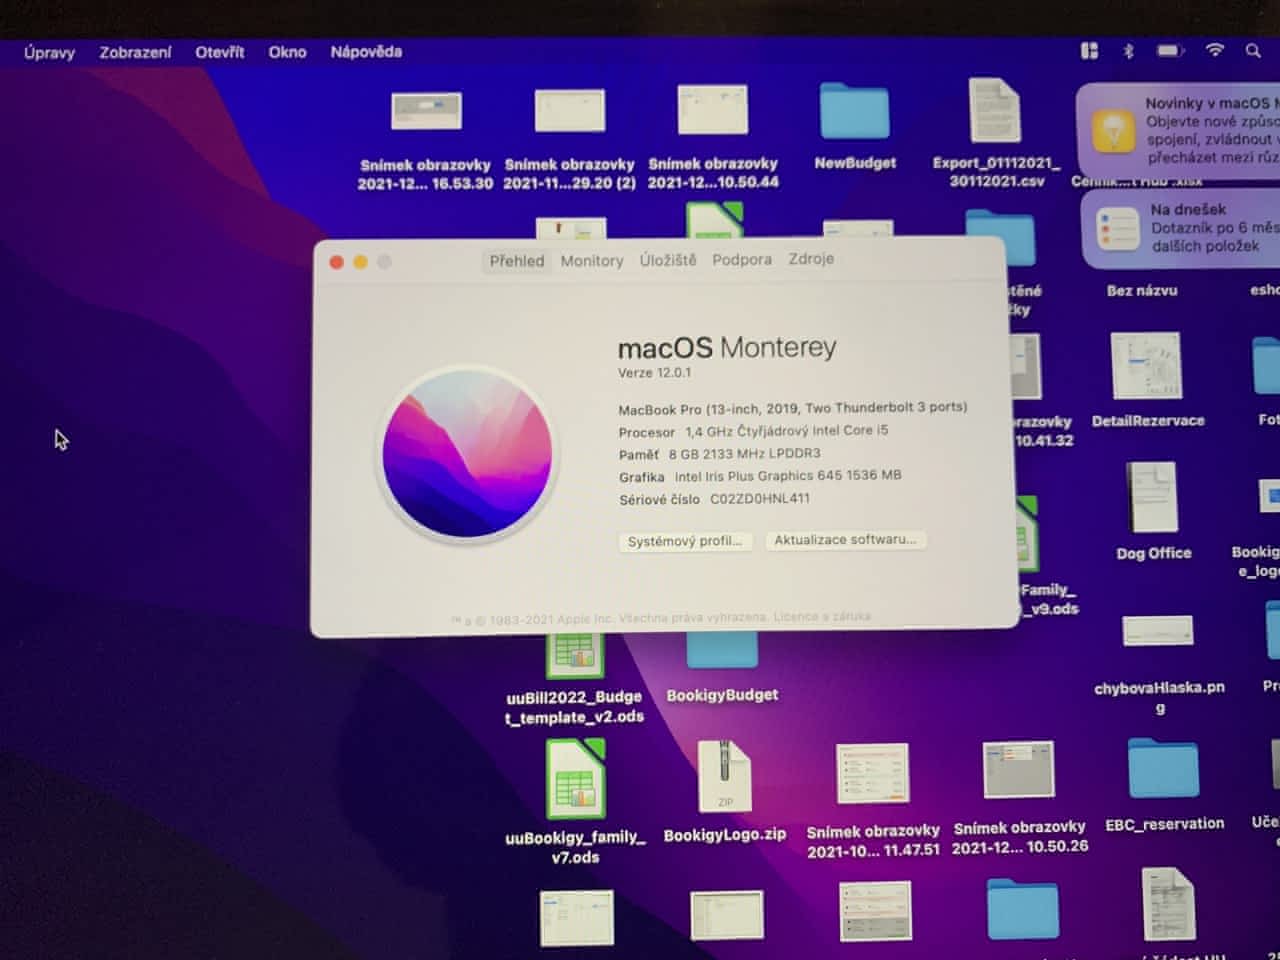This screenshot has width=1280, height=960.
Task: Select screenshot file 2021-10... 11.47.51
Action: [x=873, y=773]
